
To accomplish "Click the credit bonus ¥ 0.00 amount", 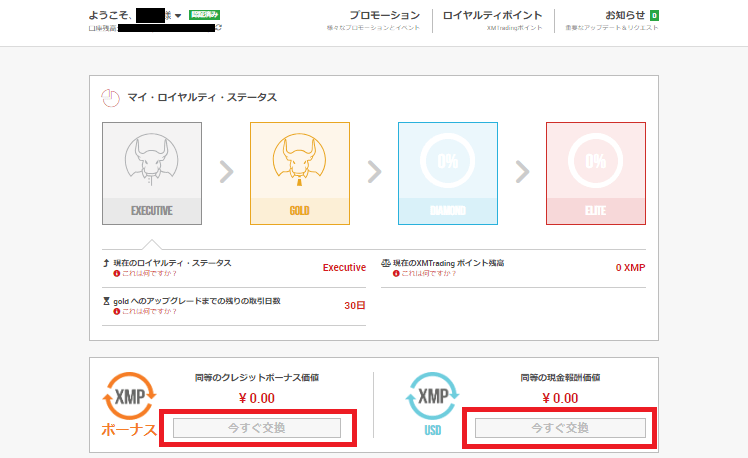I will pos(257,398).
